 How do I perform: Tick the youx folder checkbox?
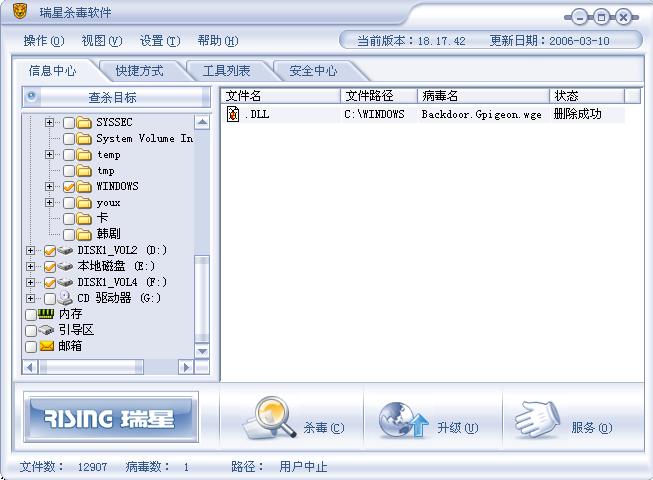[x=69, y=203]
